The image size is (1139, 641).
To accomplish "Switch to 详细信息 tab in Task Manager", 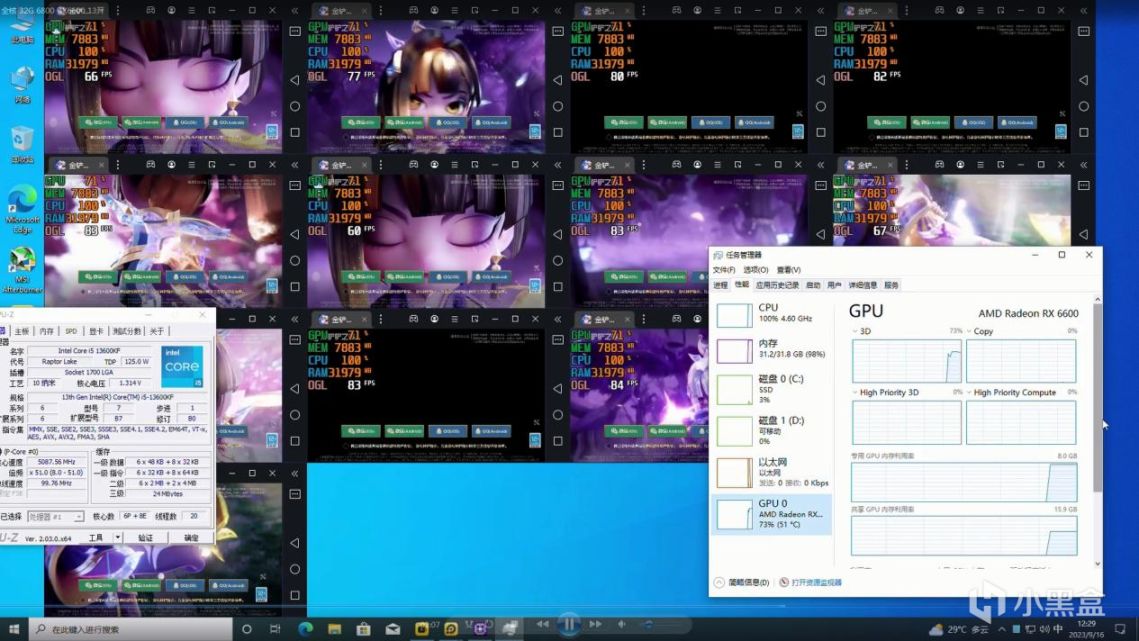I will coord(863,285).
